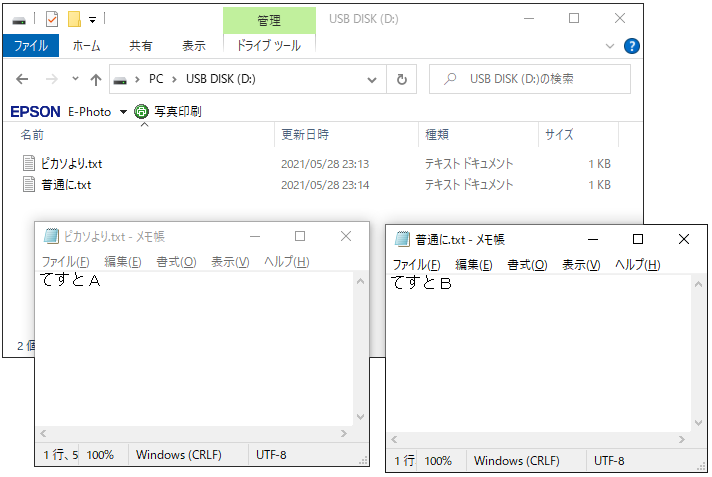This screenshot has height=477, width=712.
Task: Click scroll right arrow in ピカソより.txt Notepad
Action: 344,433
